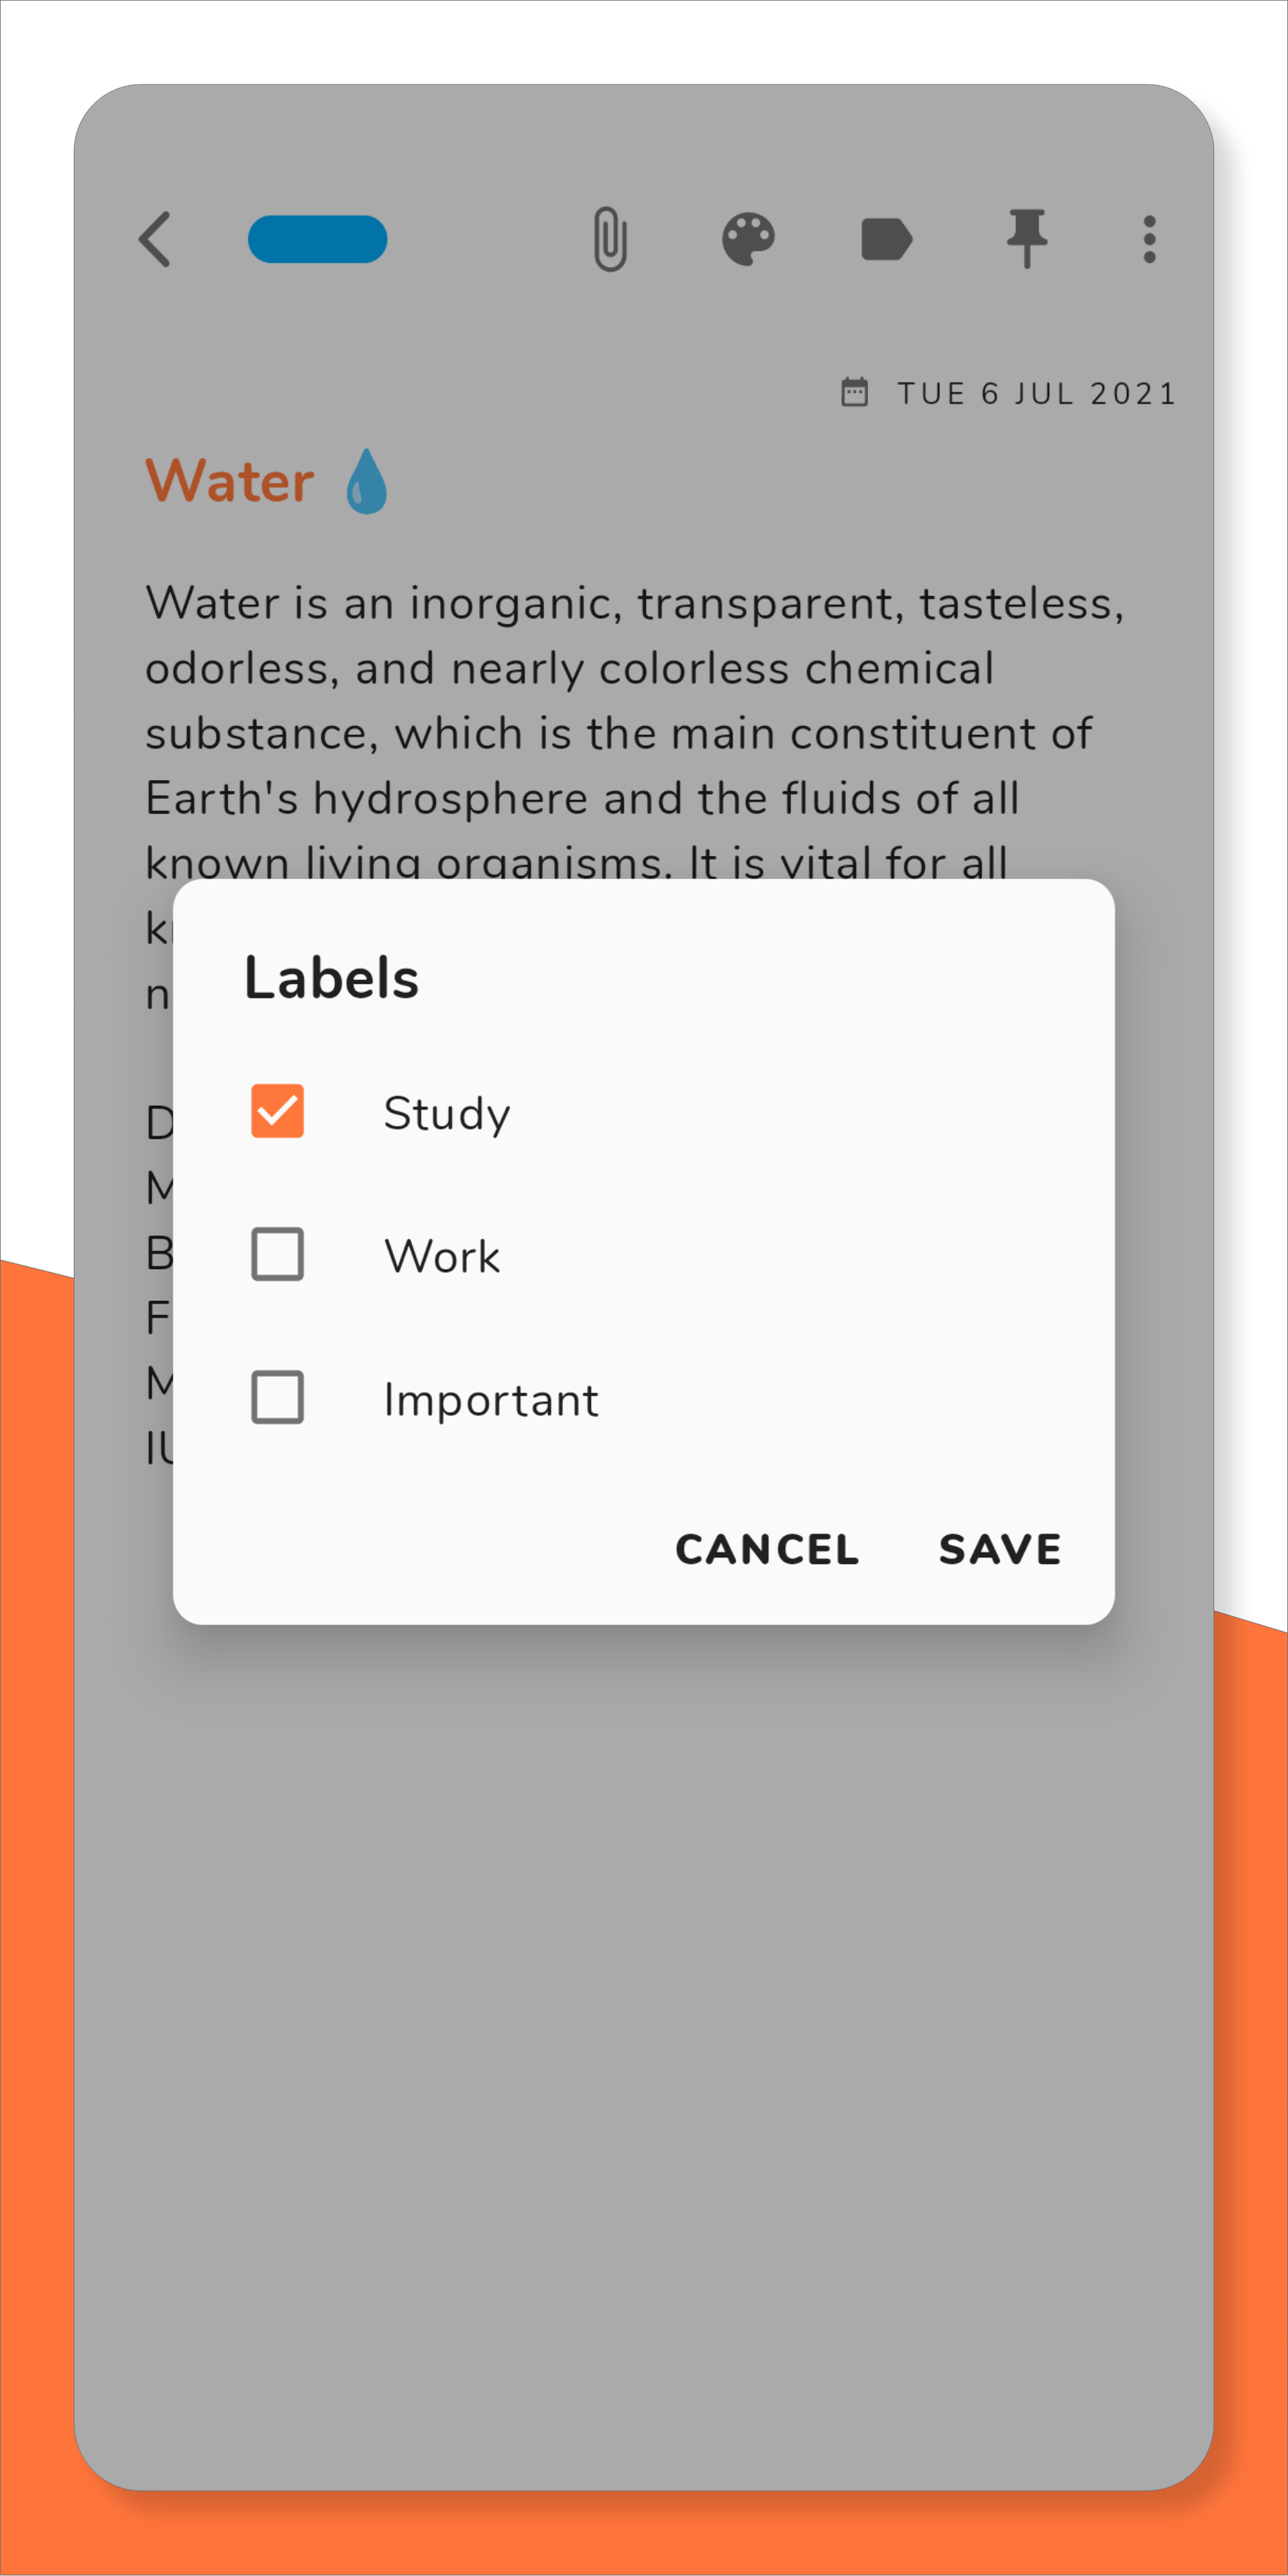Tap the TUE 6 JUL 2021 date

[1036, 393]
